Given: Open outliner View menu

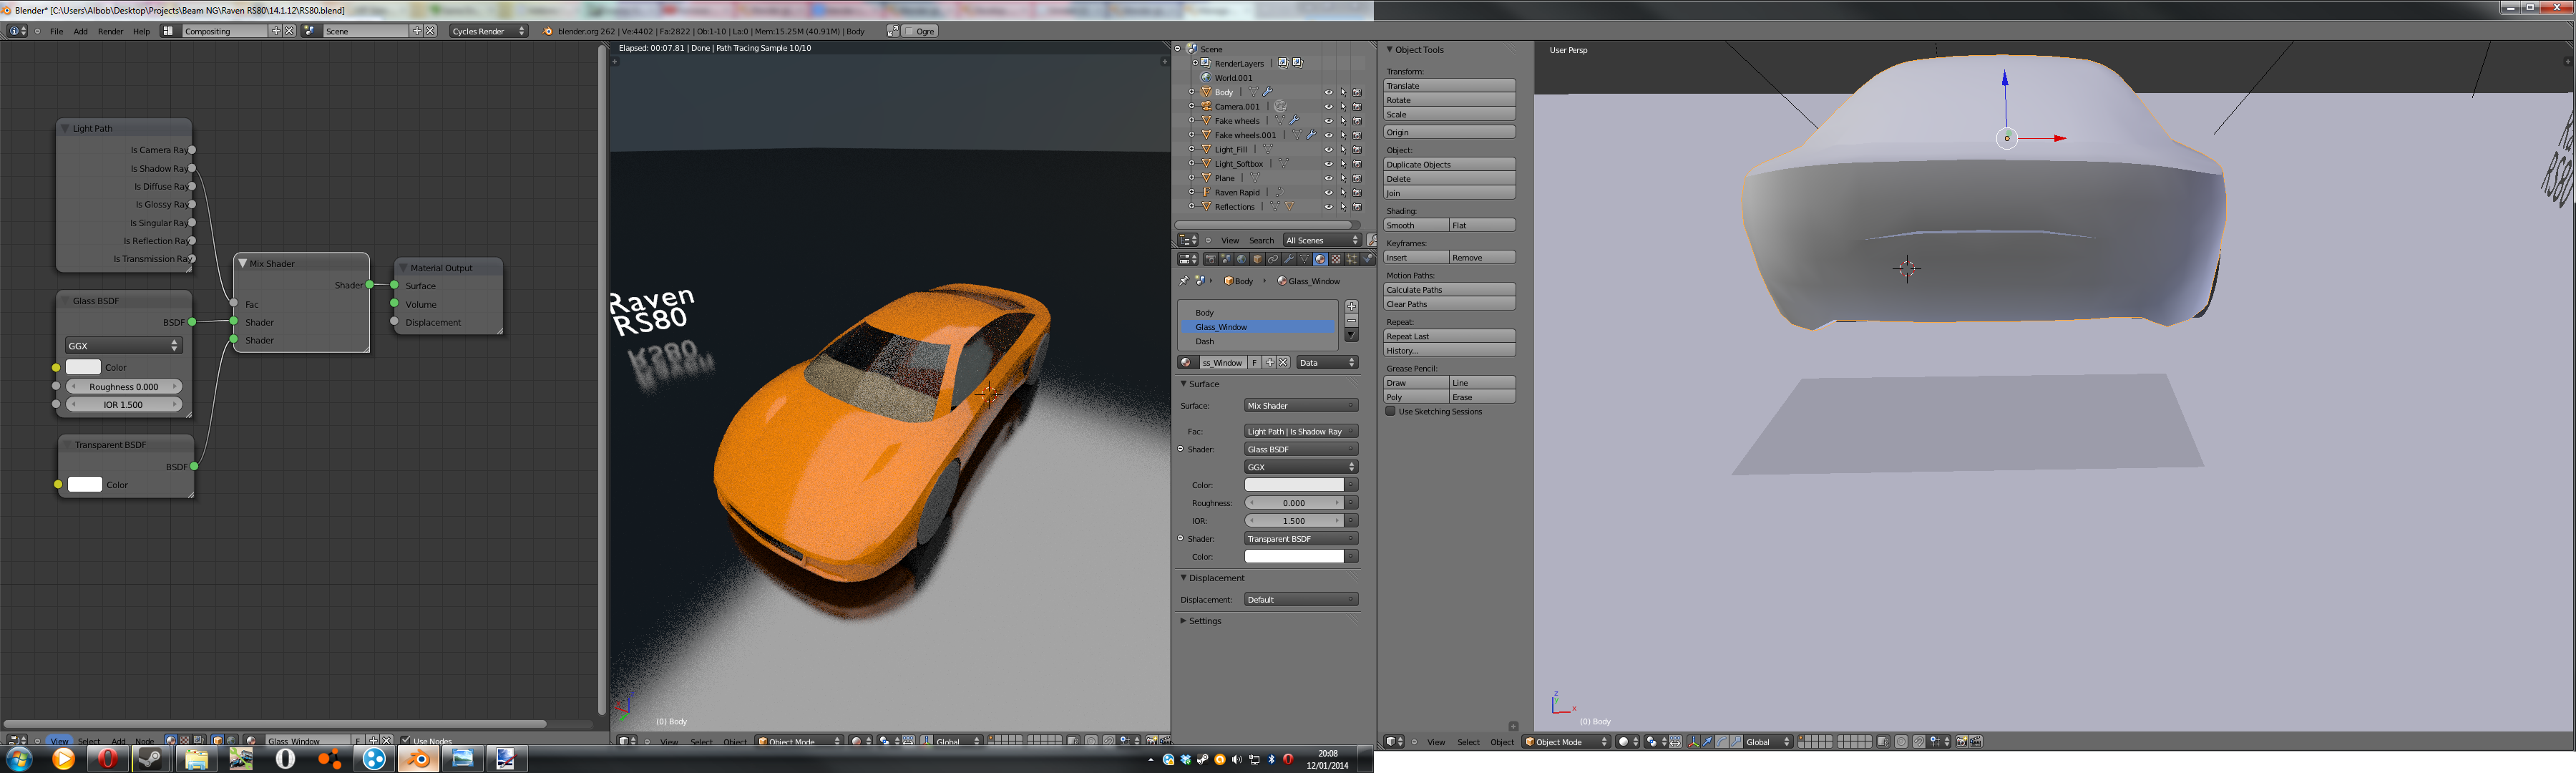Looking at the screenshot, I should click(1230, 240).
